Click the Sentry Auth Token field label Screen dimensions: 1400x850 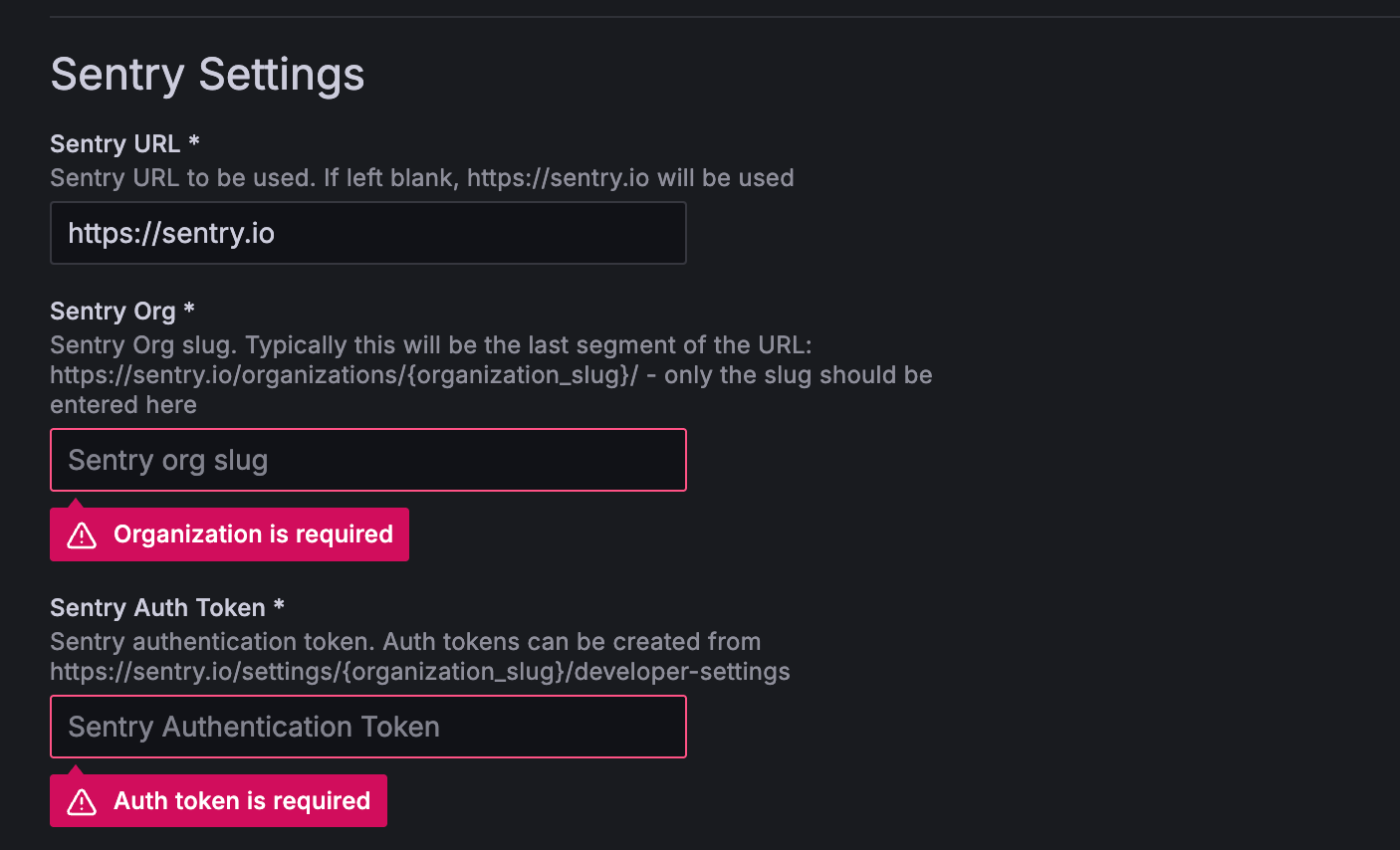tap(157, 607)
